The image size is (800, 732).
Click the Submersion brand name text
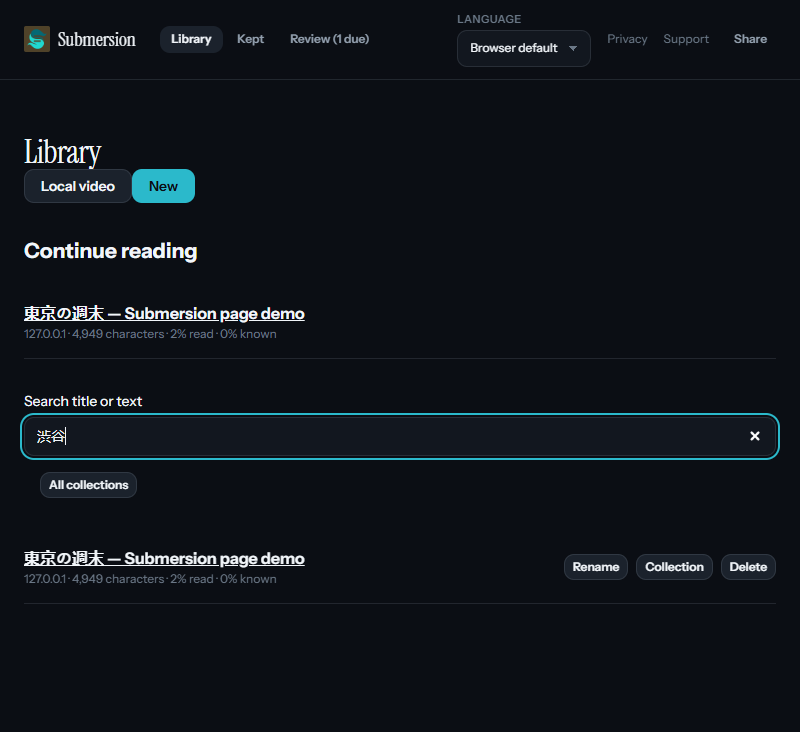96,39
